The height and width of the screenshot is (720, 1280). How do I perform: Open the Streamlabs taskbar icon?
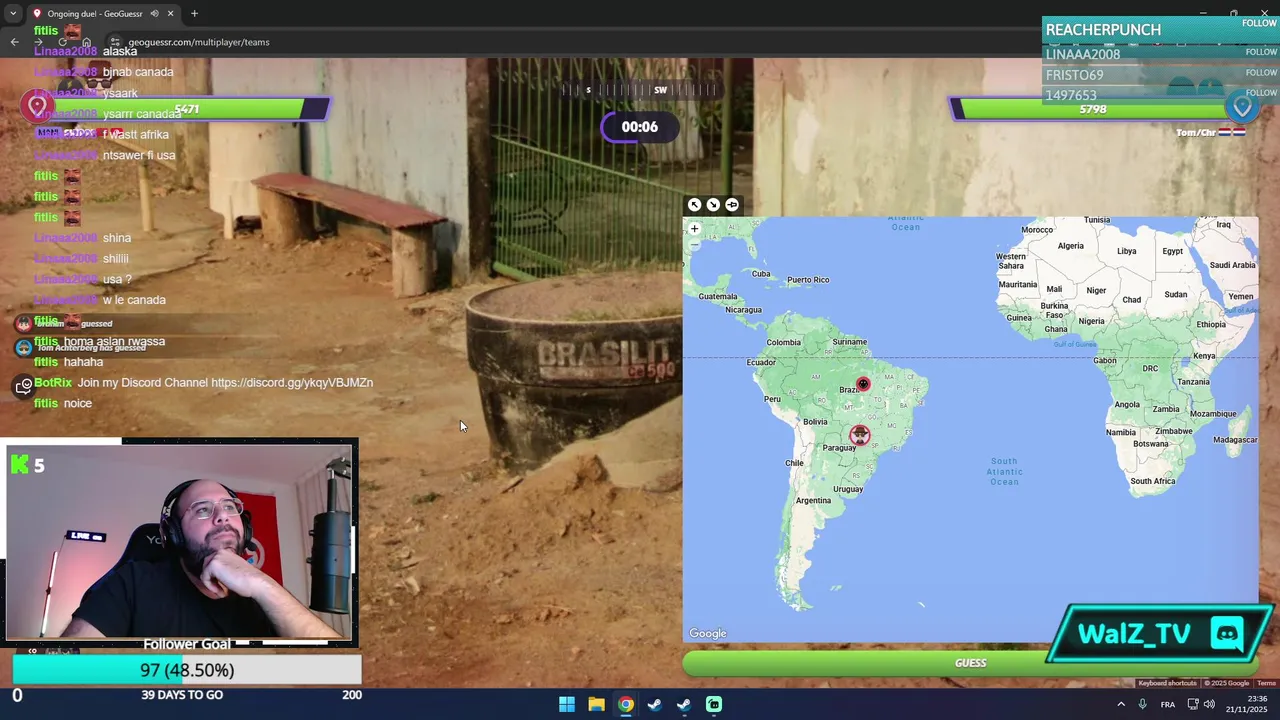pyautogui.click(x=714, y=704)
